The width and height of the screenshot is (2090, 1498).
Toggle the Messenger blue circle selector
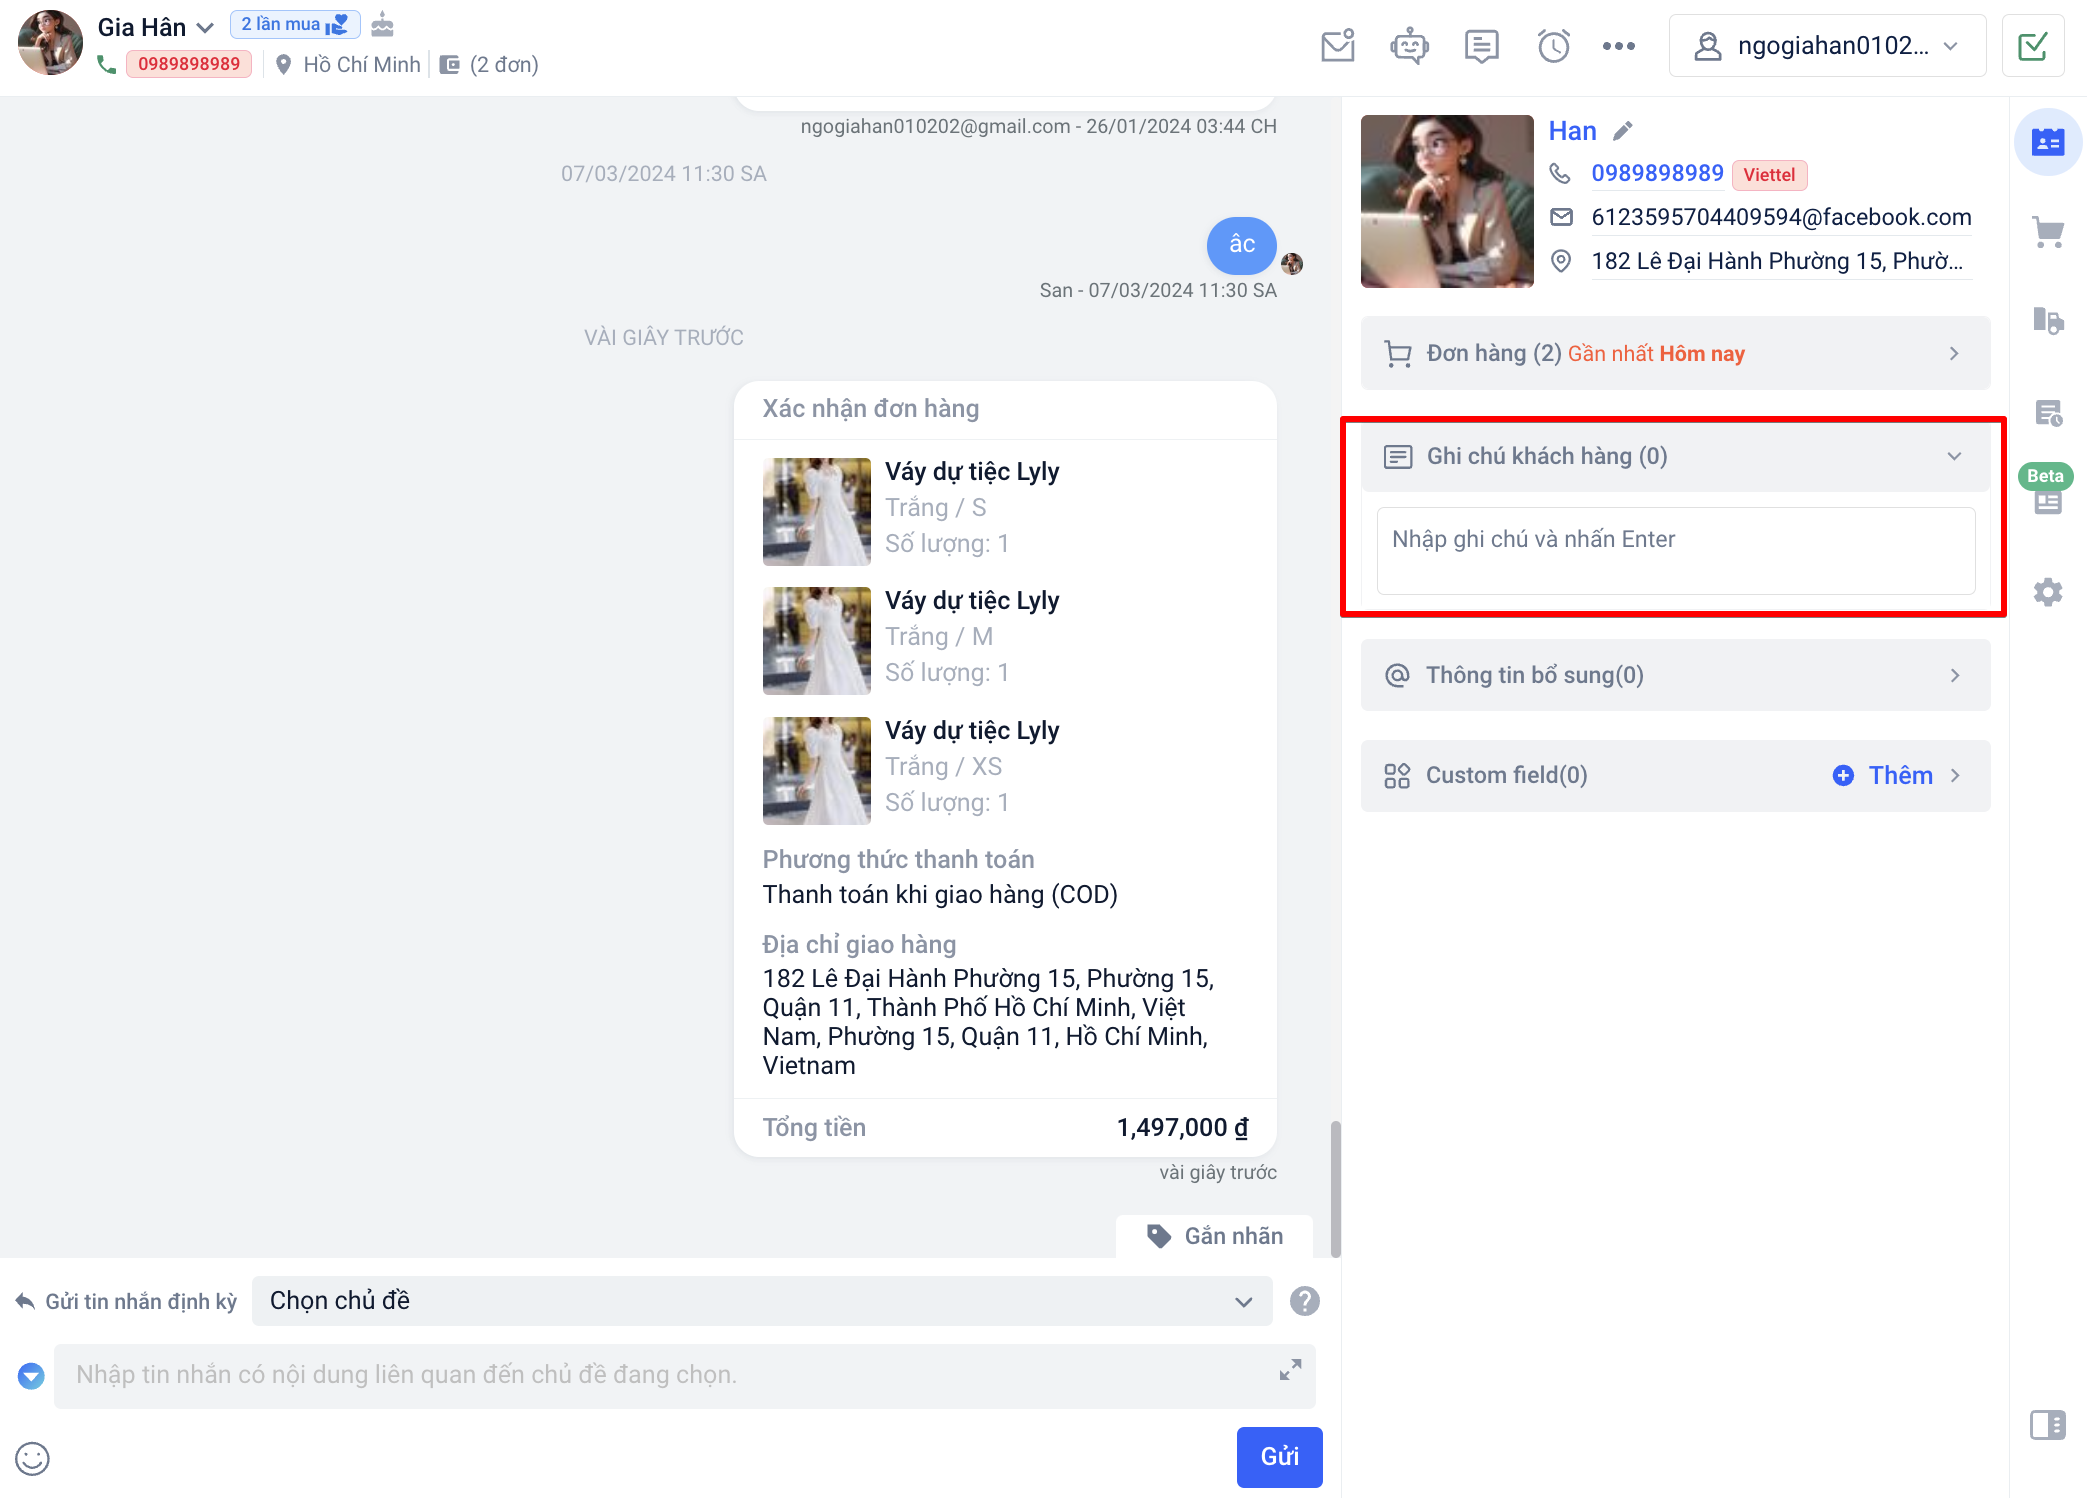tap(31, 1376)
